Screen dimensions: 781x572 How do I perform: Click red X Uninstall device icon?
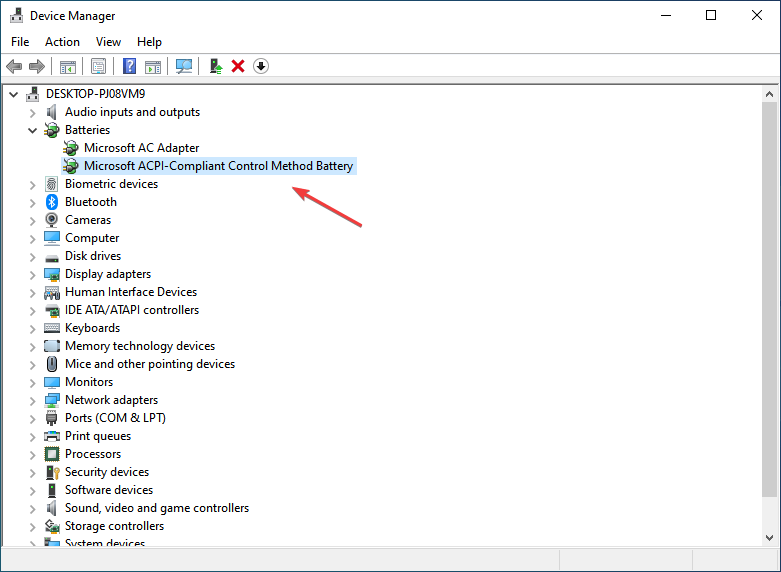click(x=238, y=66)
